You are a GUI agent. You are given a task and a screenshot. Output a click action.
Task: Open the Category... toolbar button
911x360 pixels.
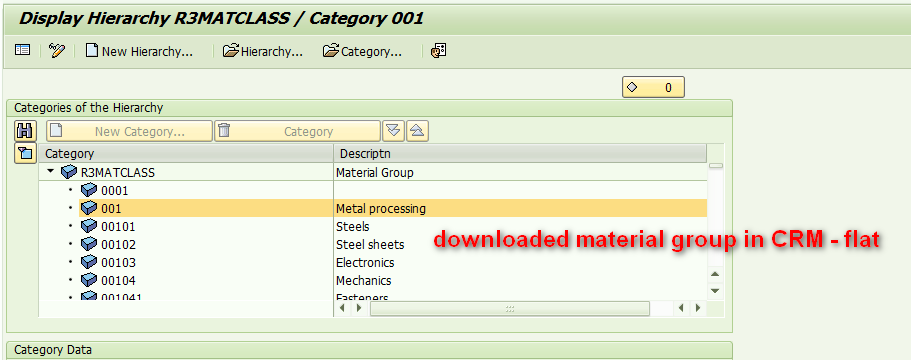click(363, 51)
